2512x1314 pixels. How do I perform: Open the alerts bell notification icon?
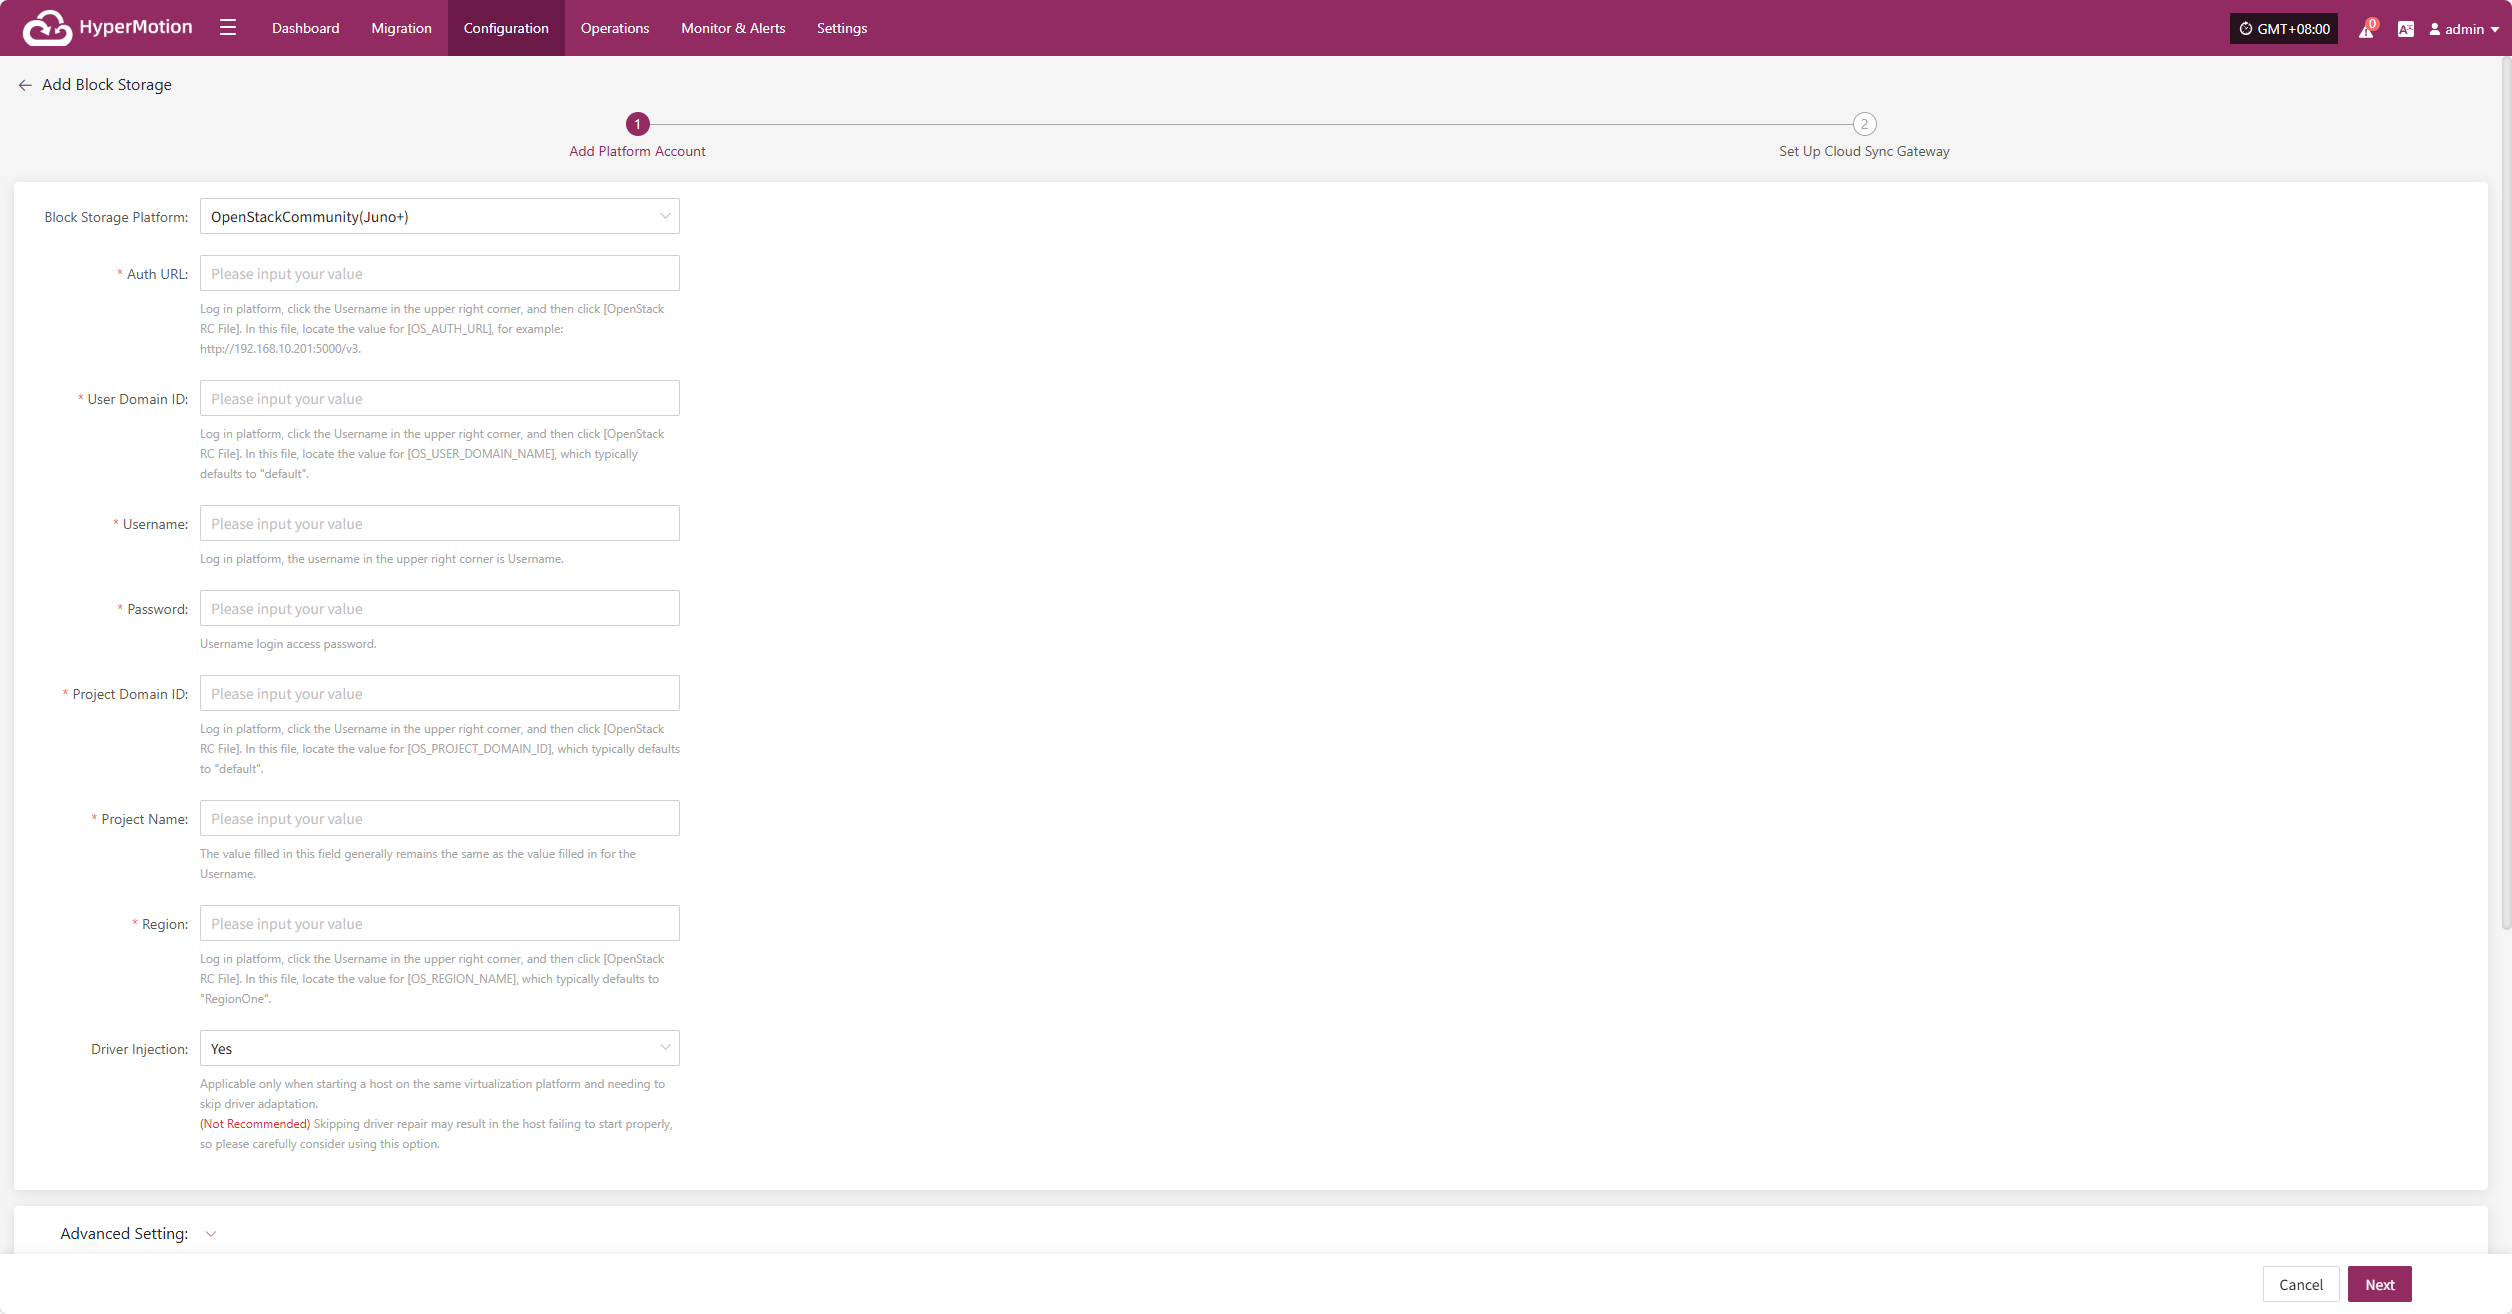point(2366,29)
